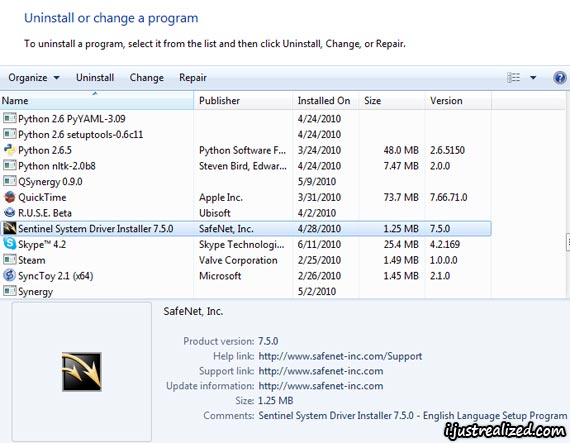Click the vertical scrollbar at list edge

click(568, 242)
